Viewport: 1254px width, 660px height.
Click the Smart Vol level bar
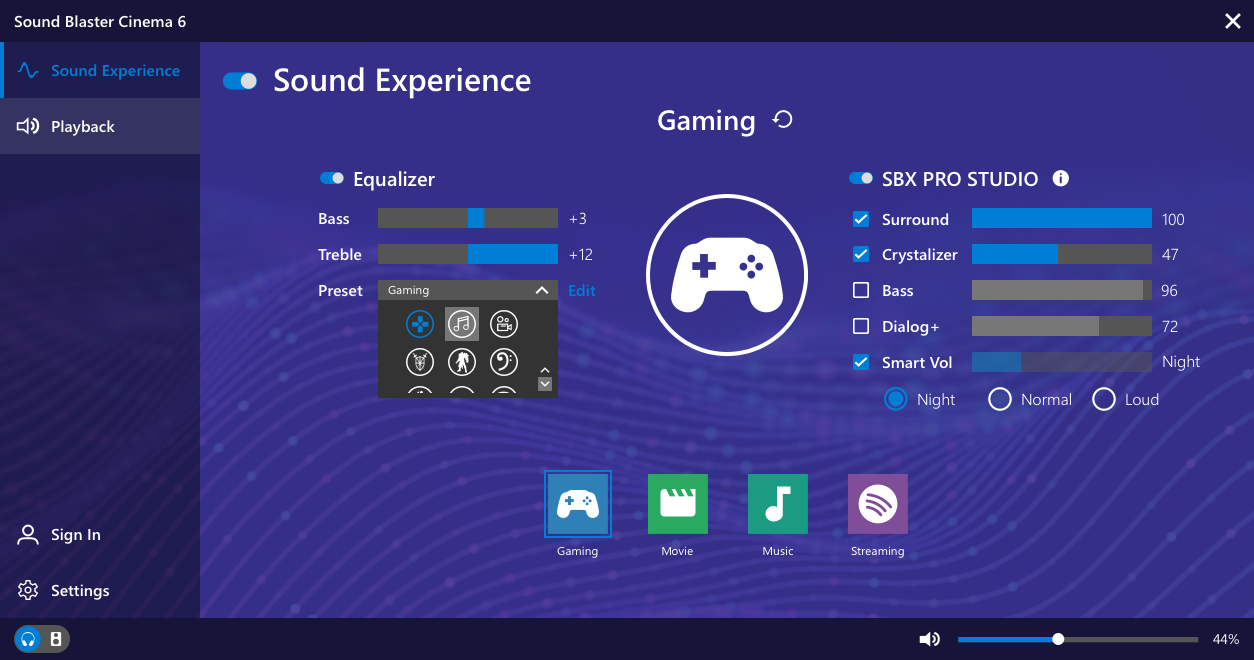pyautogui.click(x=1062, y=362)
